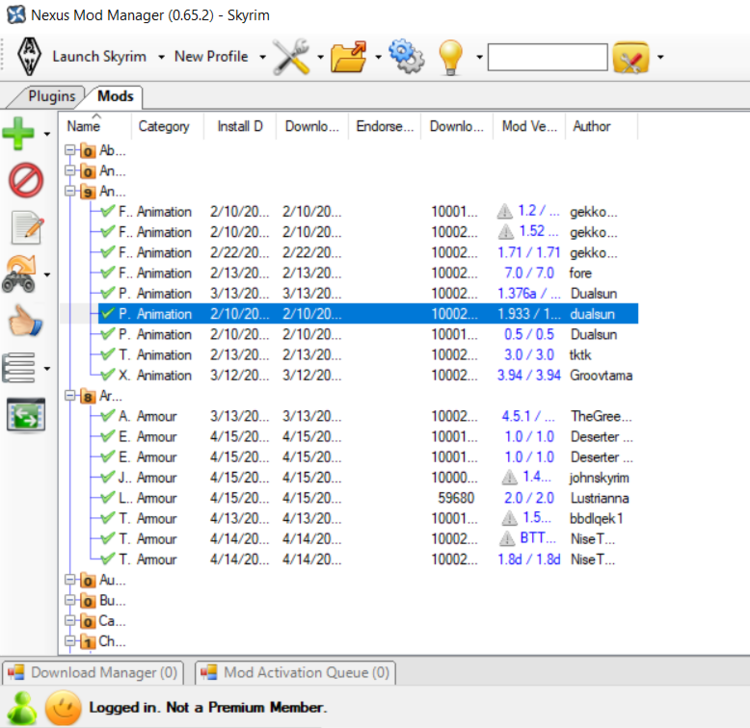
Task: Click the yellow folder tools icon
Action: pos(631,57)
